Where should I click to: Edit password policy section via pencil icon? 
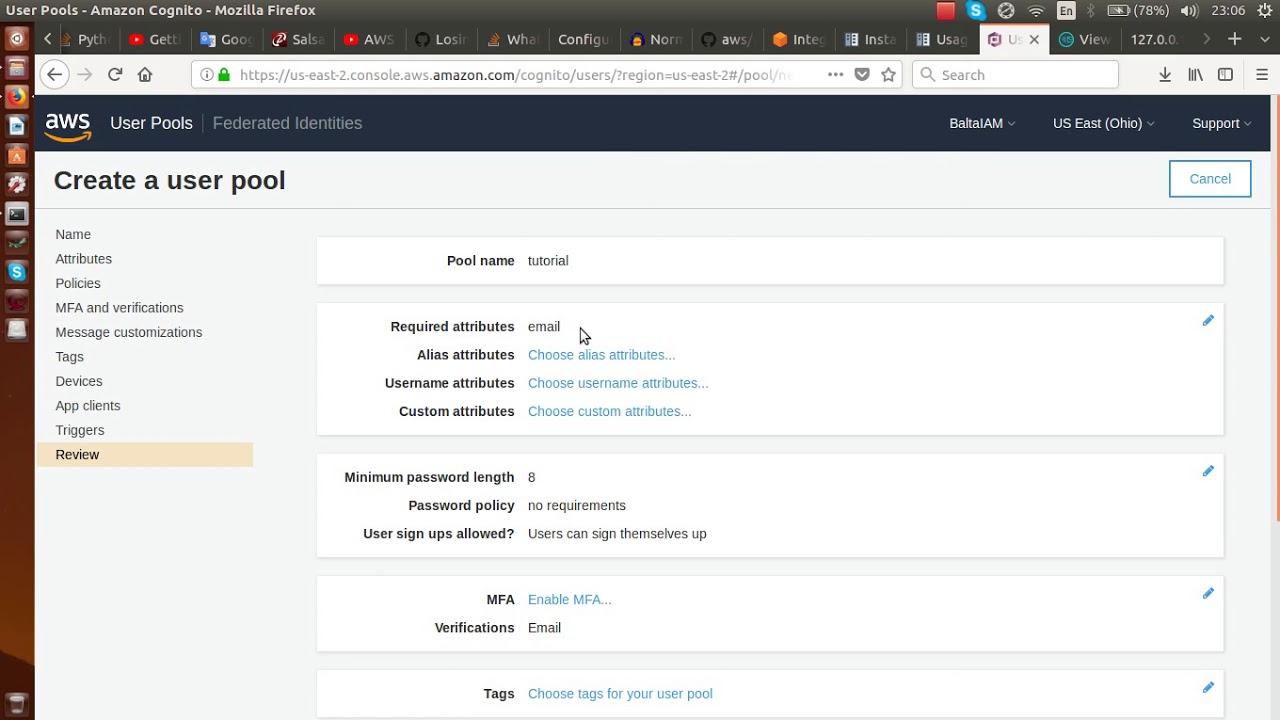coord(1208,471)
